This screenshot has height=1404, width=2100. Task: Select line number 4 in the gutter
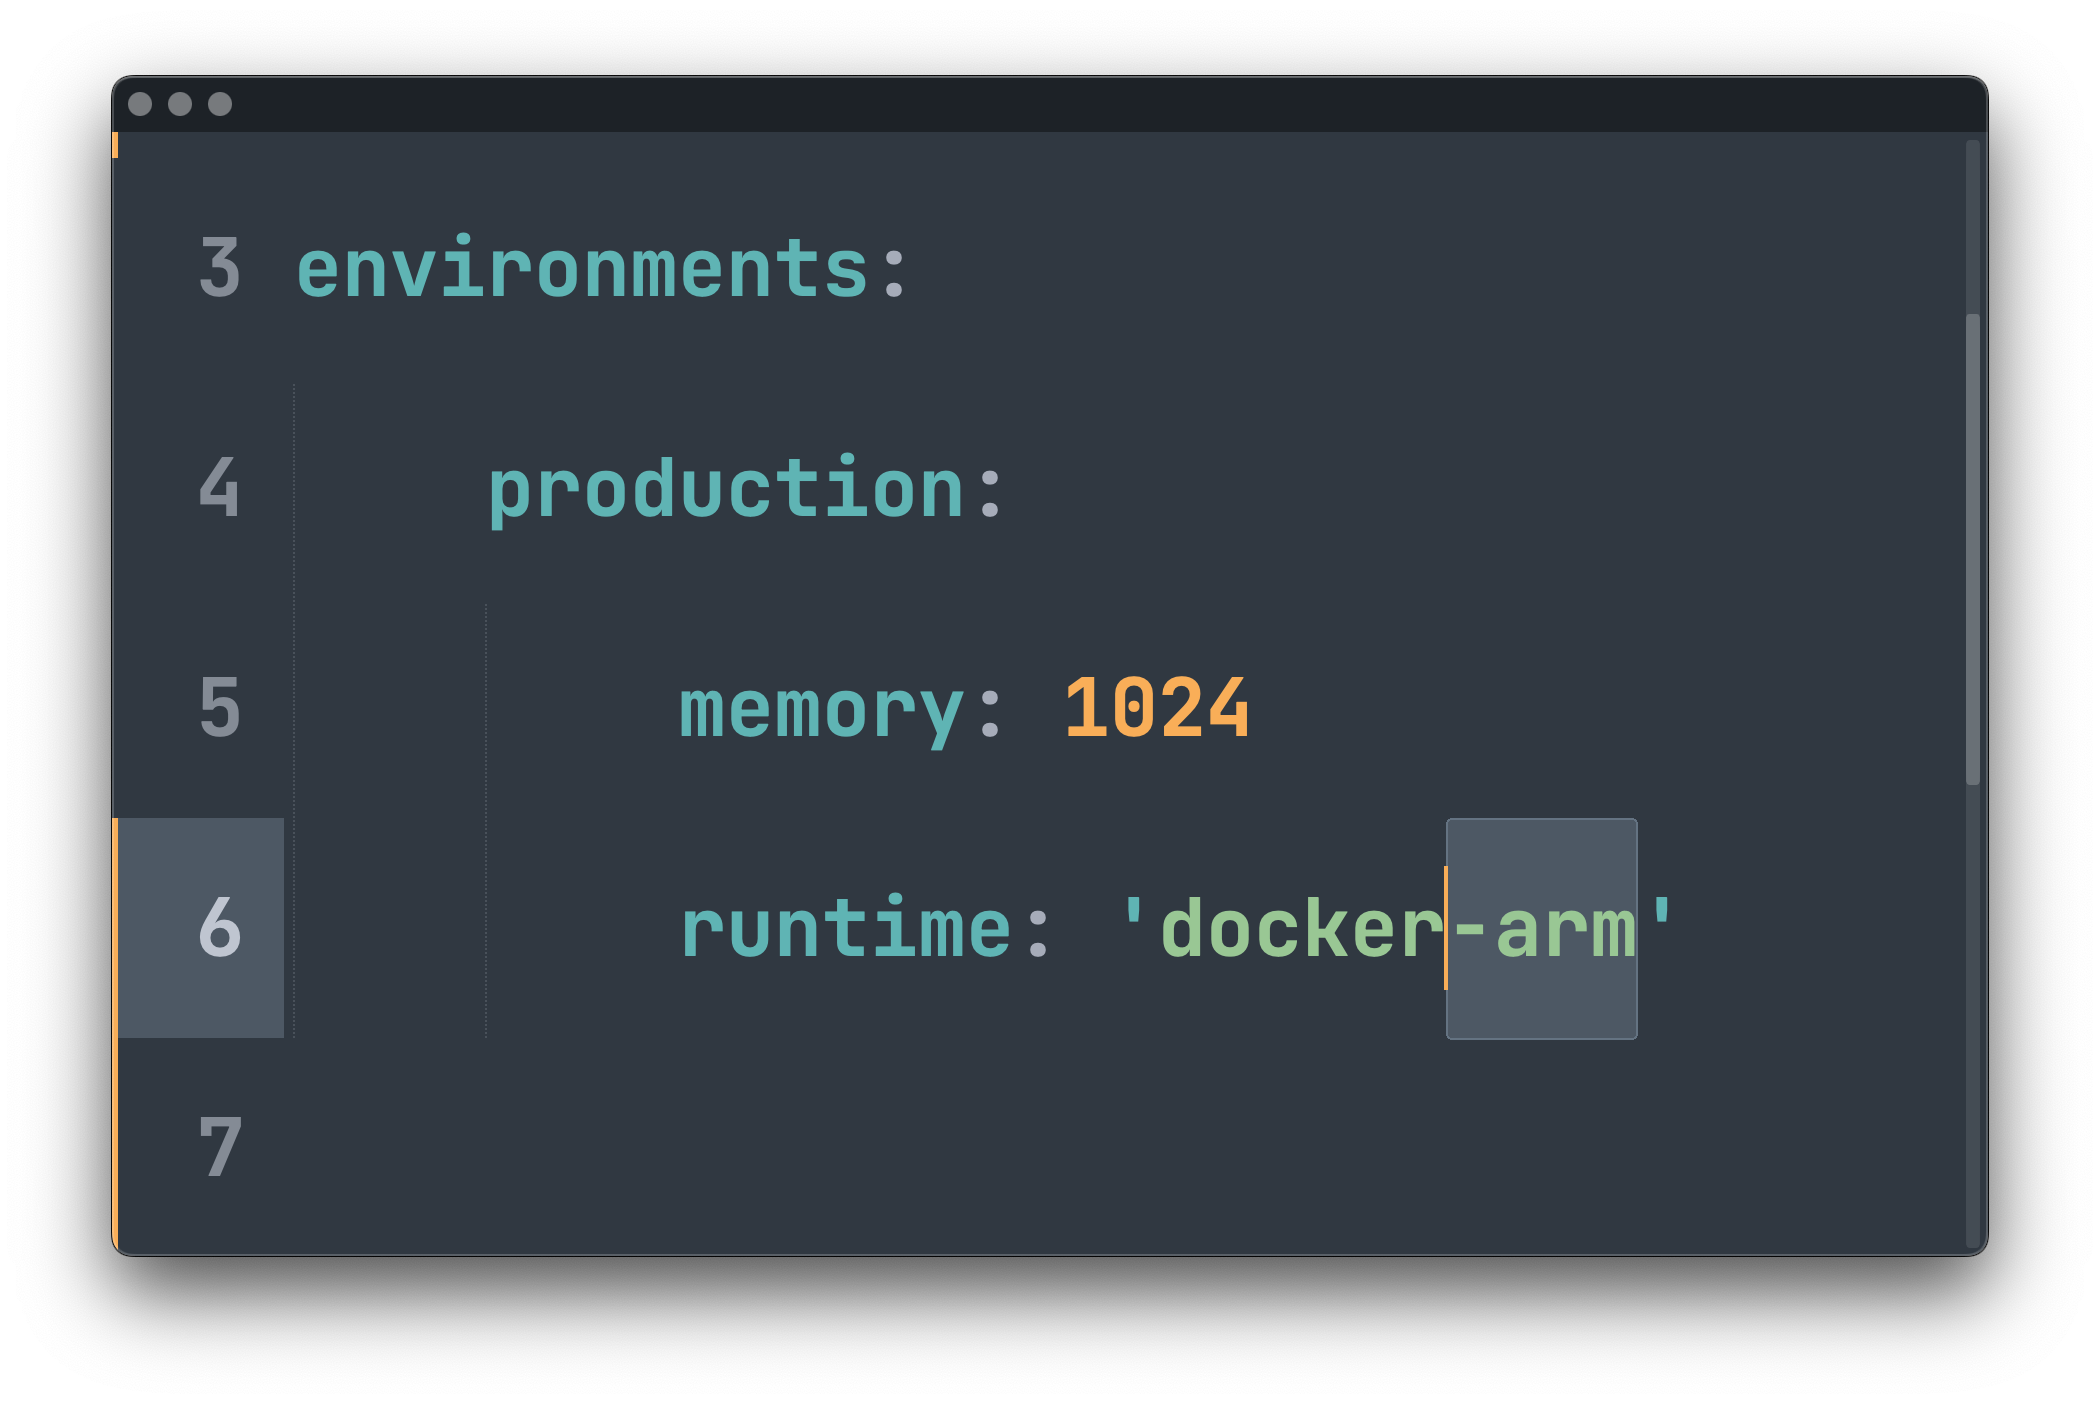(x=220, y=488)
